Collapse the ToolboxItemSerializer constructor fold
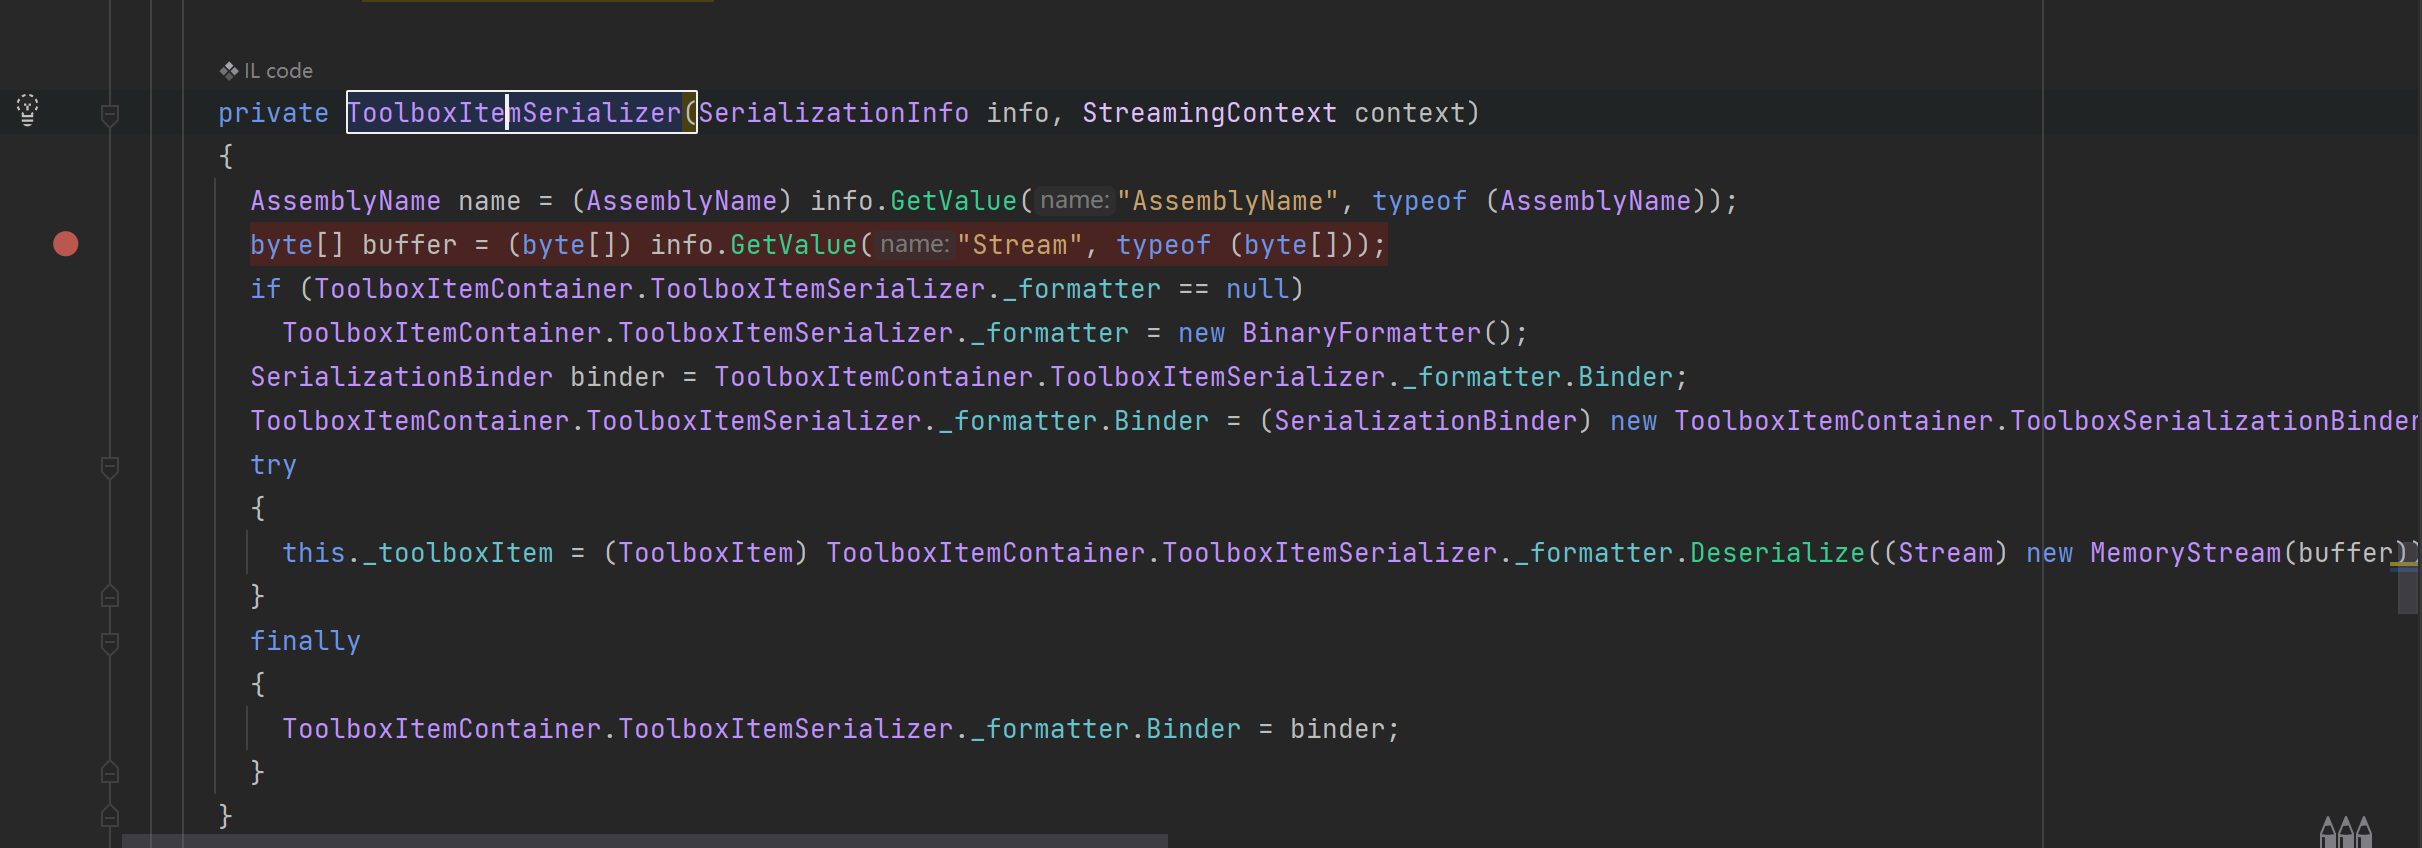 (110, 116)
